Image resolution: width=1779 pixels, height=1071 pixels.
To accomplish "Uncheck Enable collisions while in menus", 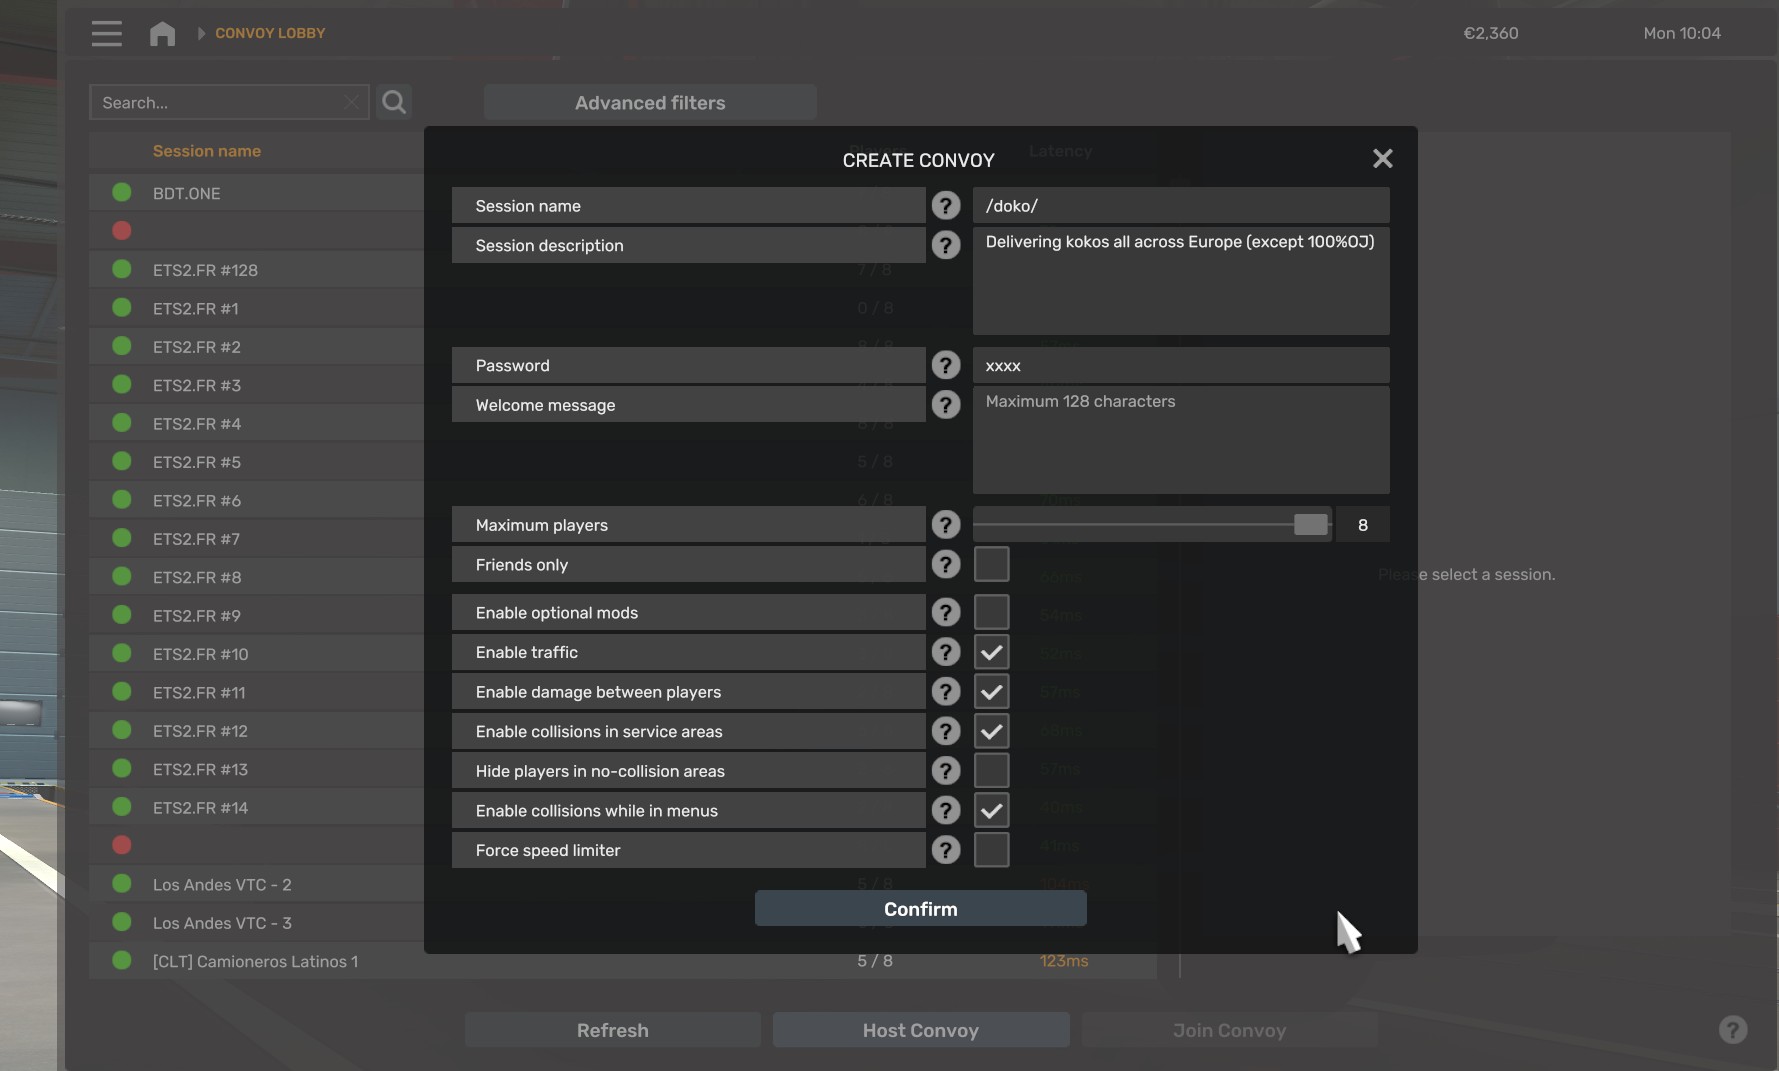I will tap(991, 810).
